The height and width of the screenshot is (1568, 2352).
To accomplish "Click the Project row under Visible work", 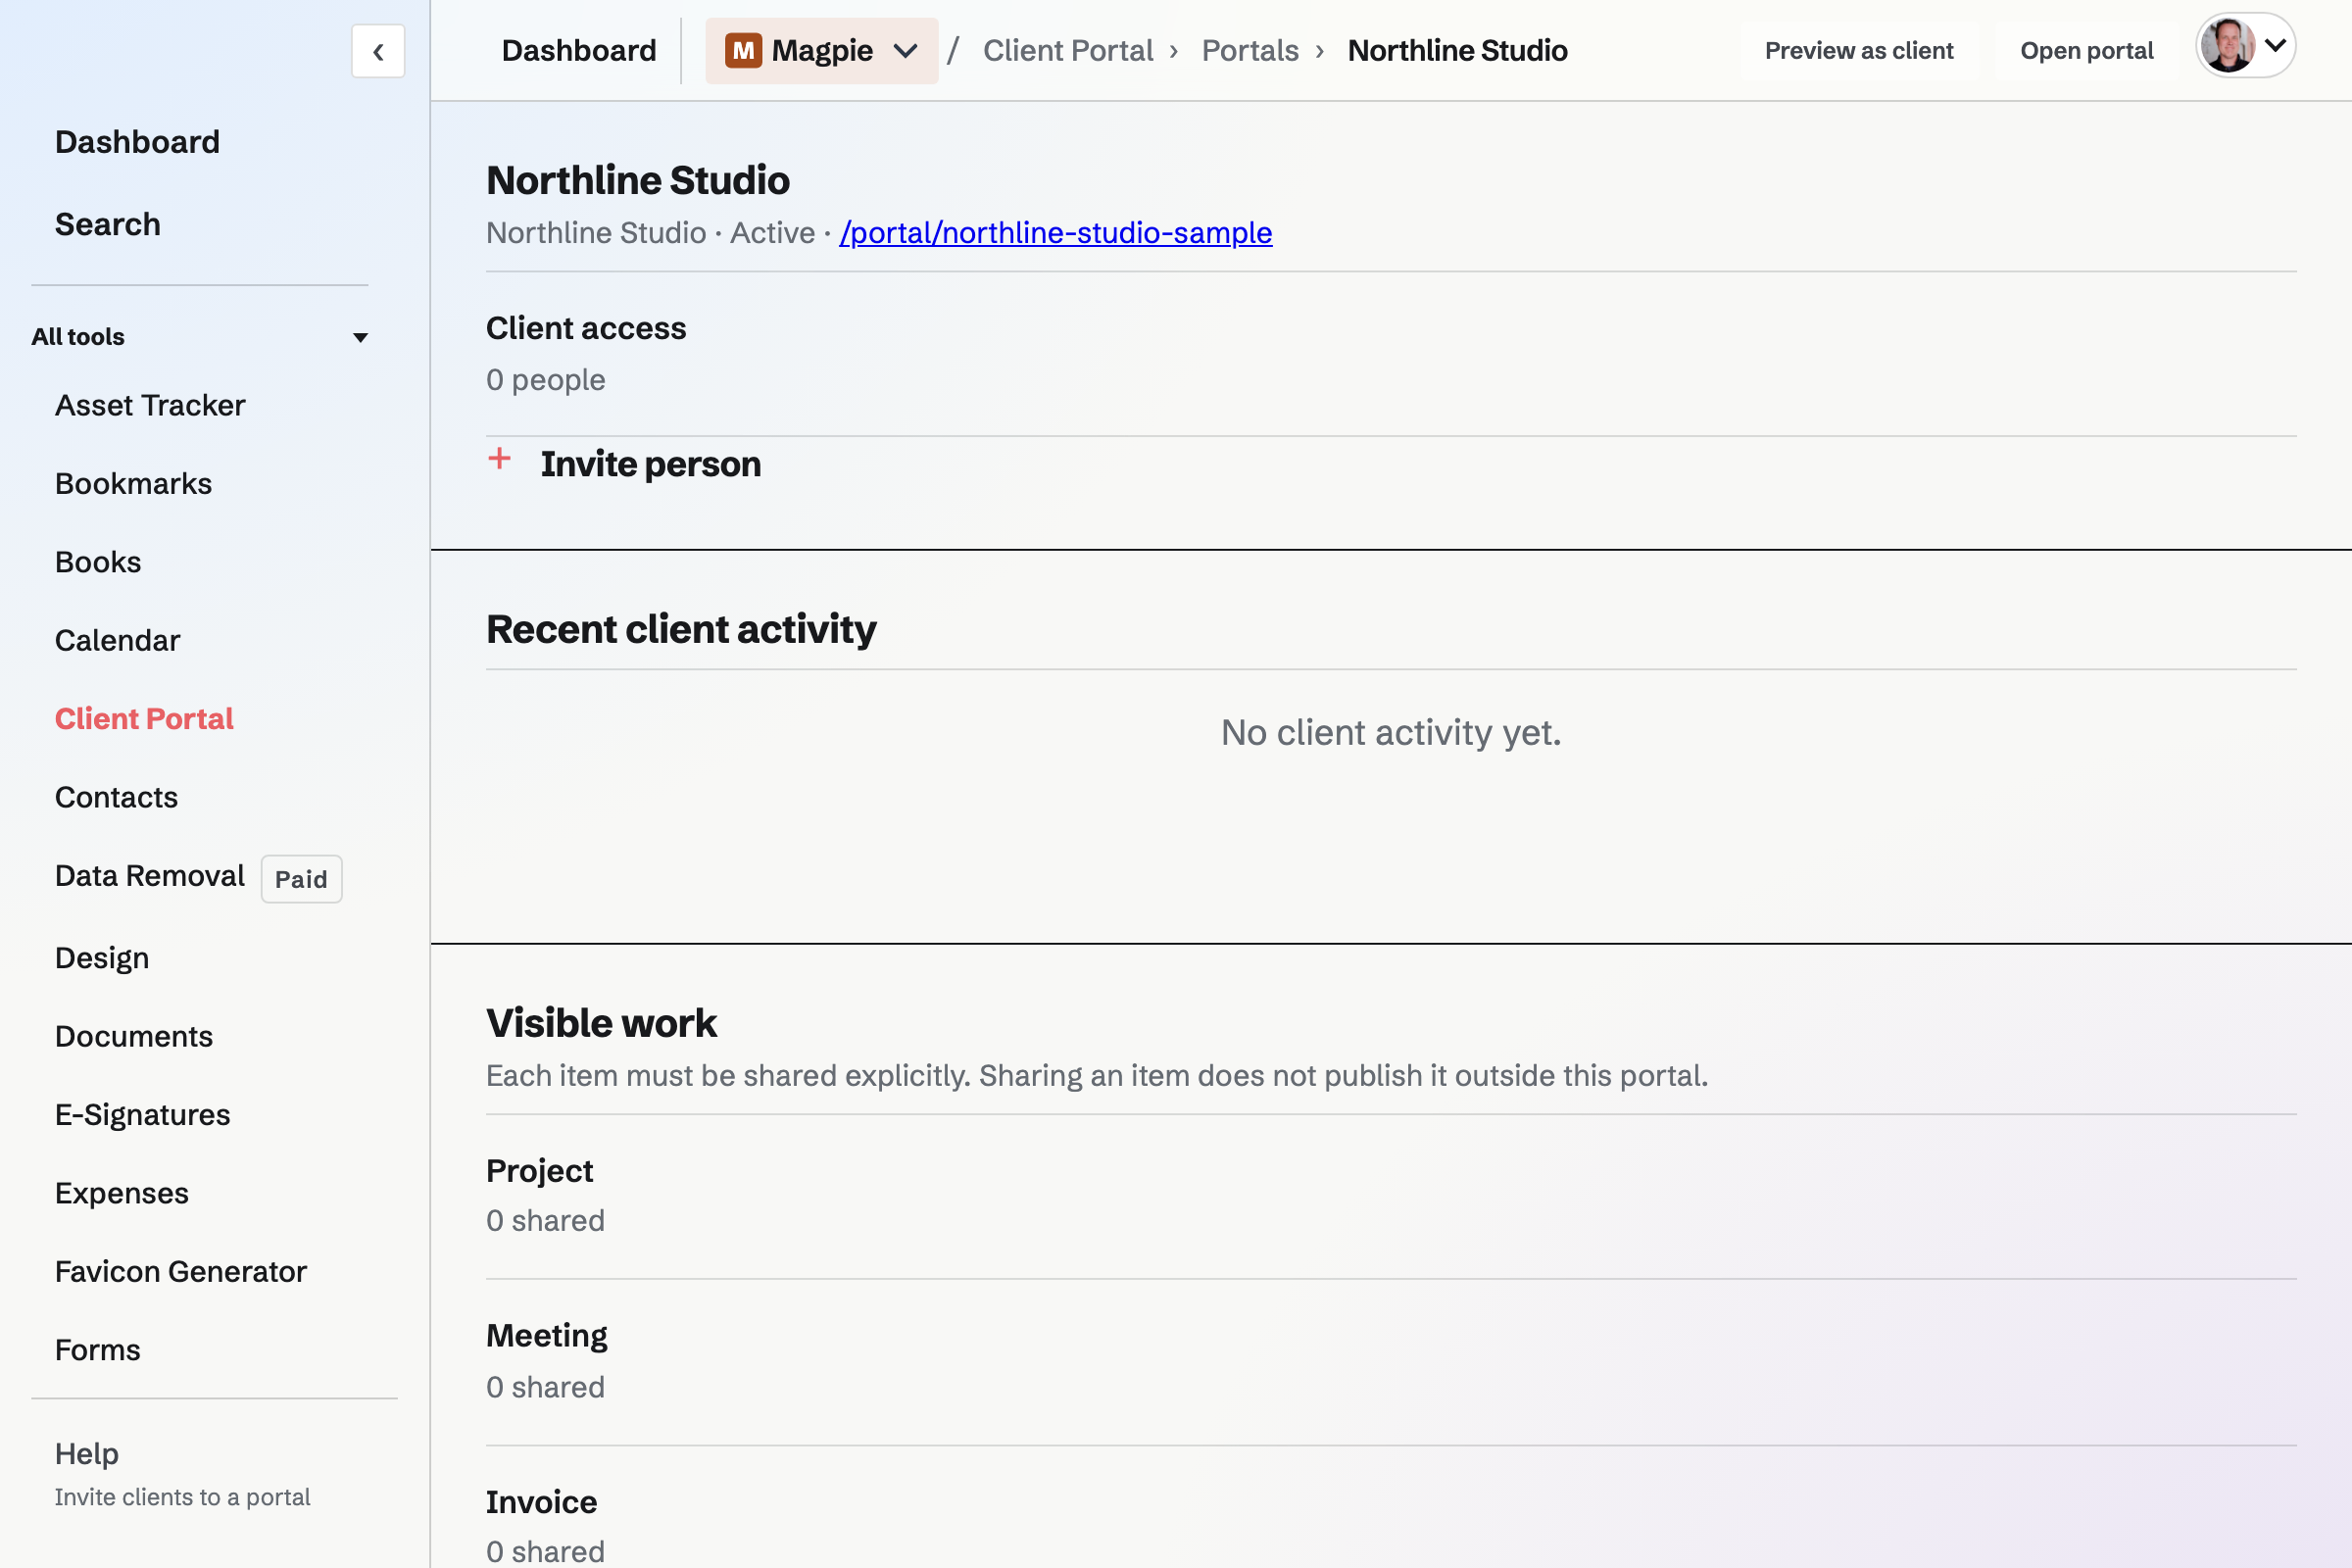I will click(1391, 1196).
